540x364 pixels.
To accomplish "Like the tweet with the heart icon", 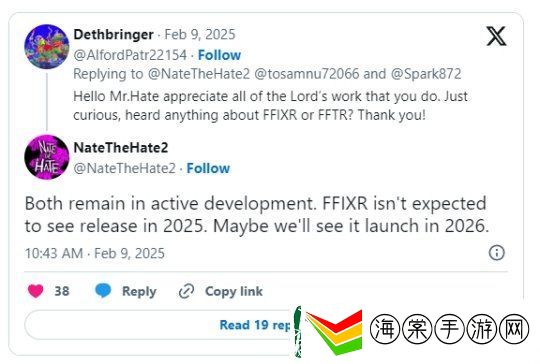I will click(35, 291).
